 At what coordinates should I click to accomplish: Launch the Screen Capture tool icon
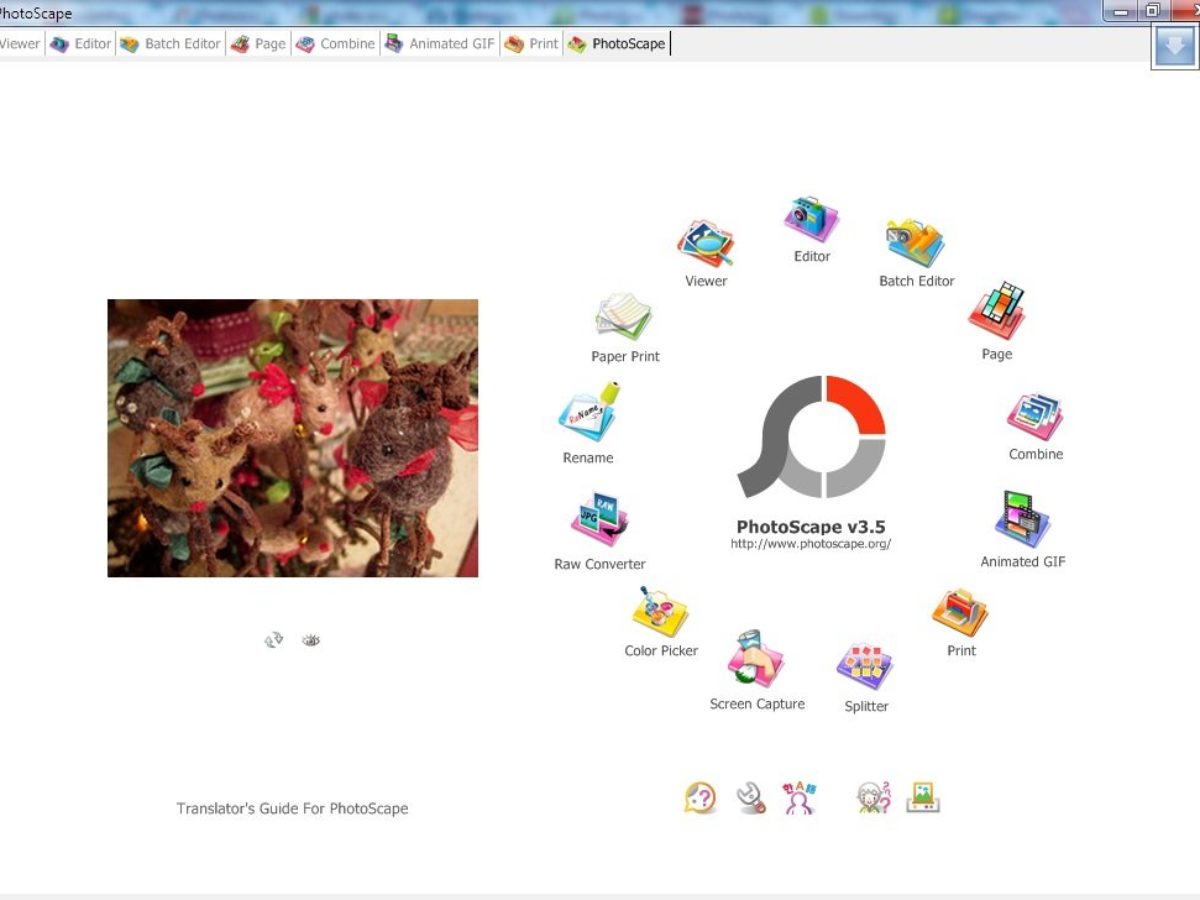(756, 659)
